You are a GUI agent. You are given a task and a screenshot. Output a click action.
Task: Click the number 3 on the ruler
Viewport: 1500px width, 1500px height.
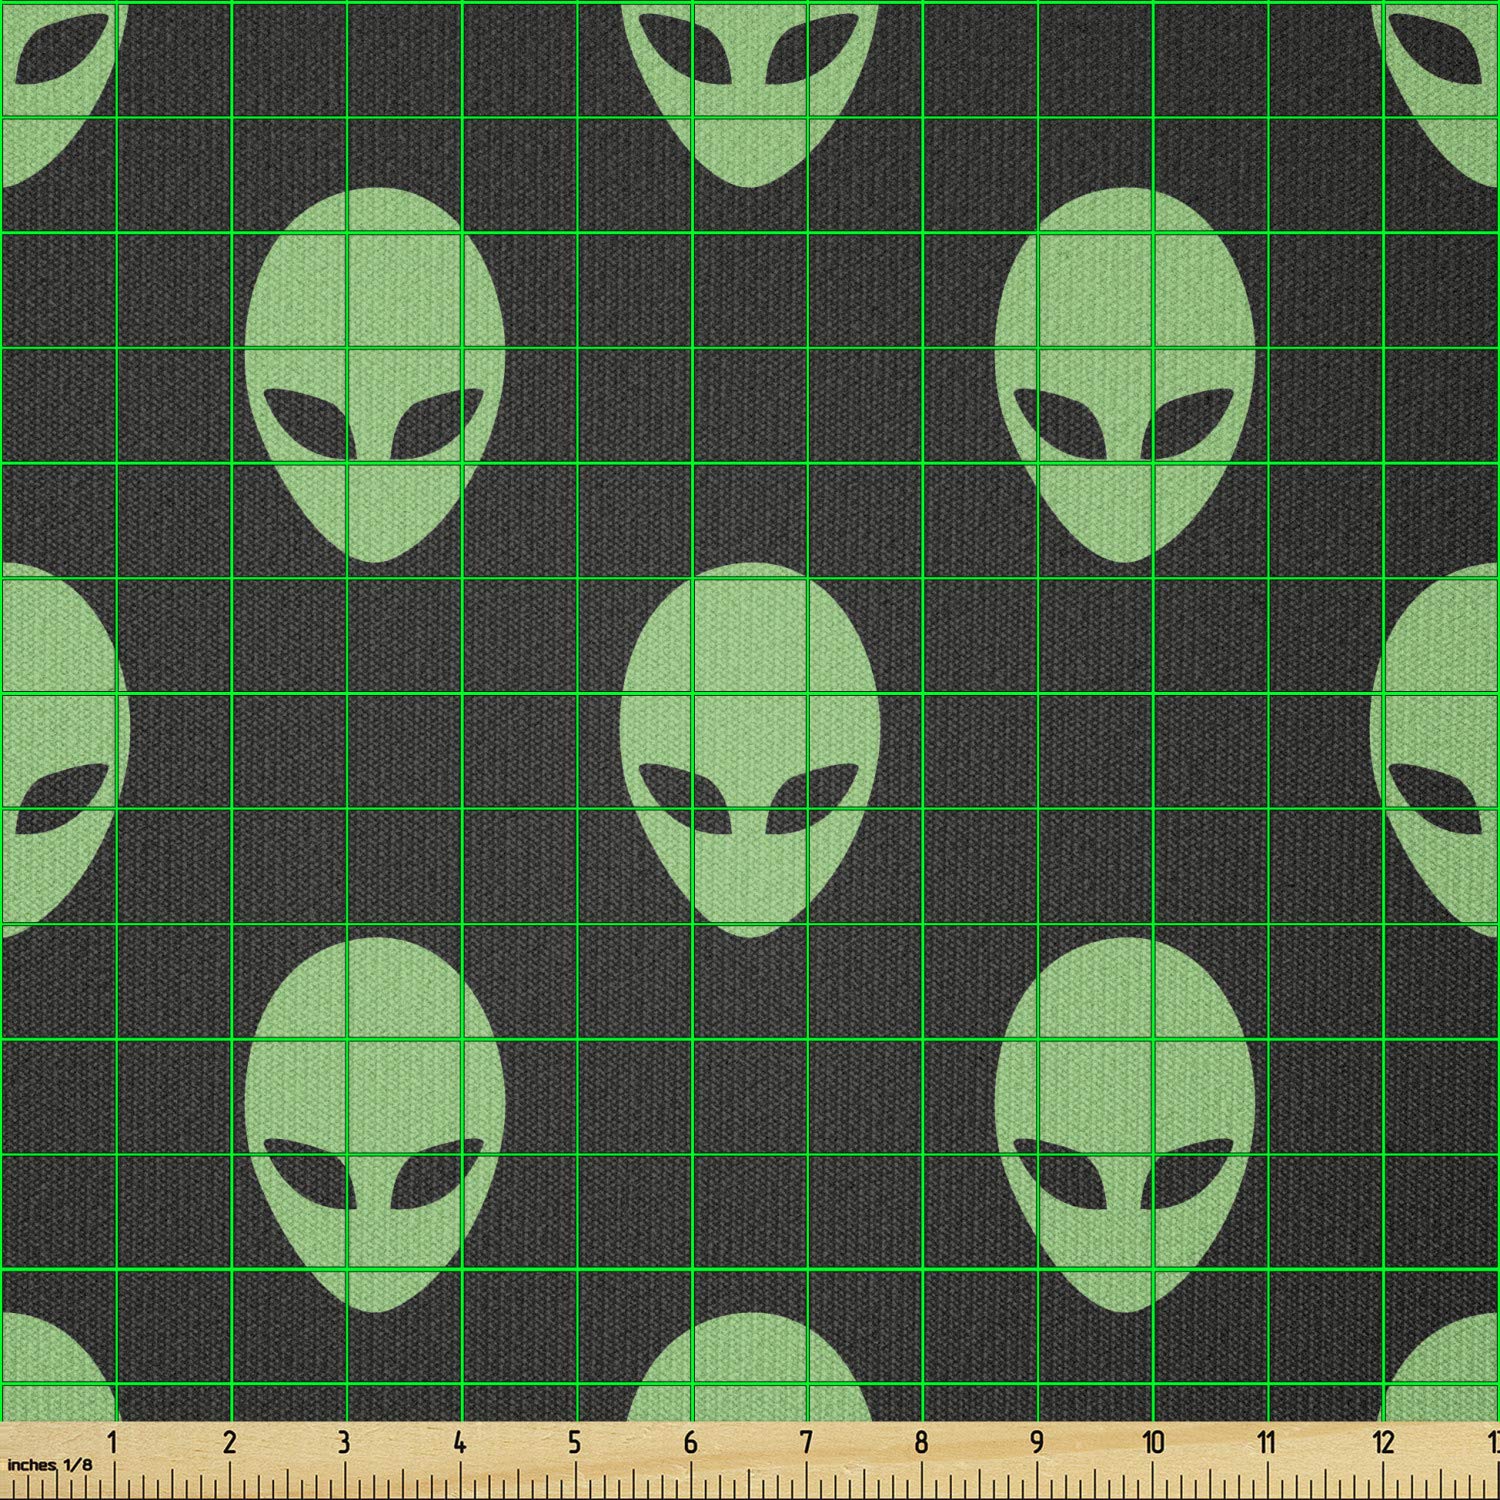[344, 1443]
